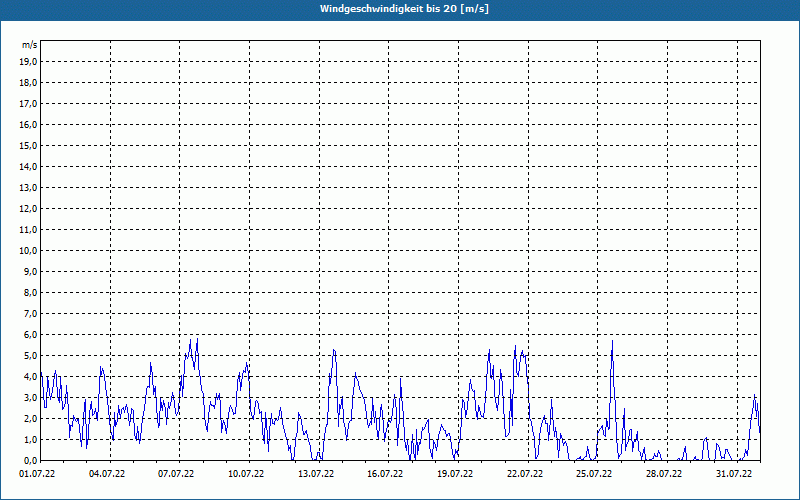
Task: Click the 14,0 y-axis label
Action: [x=28, y=166]
